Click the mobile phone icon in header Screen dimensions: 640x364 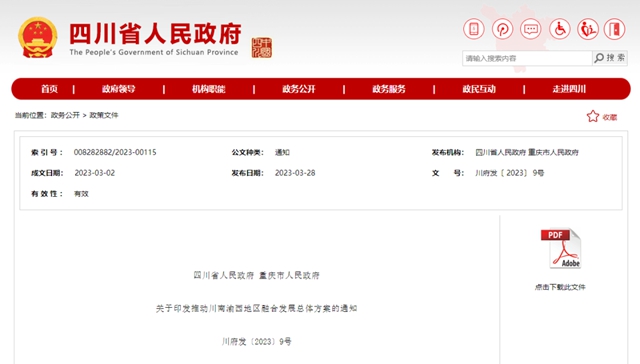473,29
